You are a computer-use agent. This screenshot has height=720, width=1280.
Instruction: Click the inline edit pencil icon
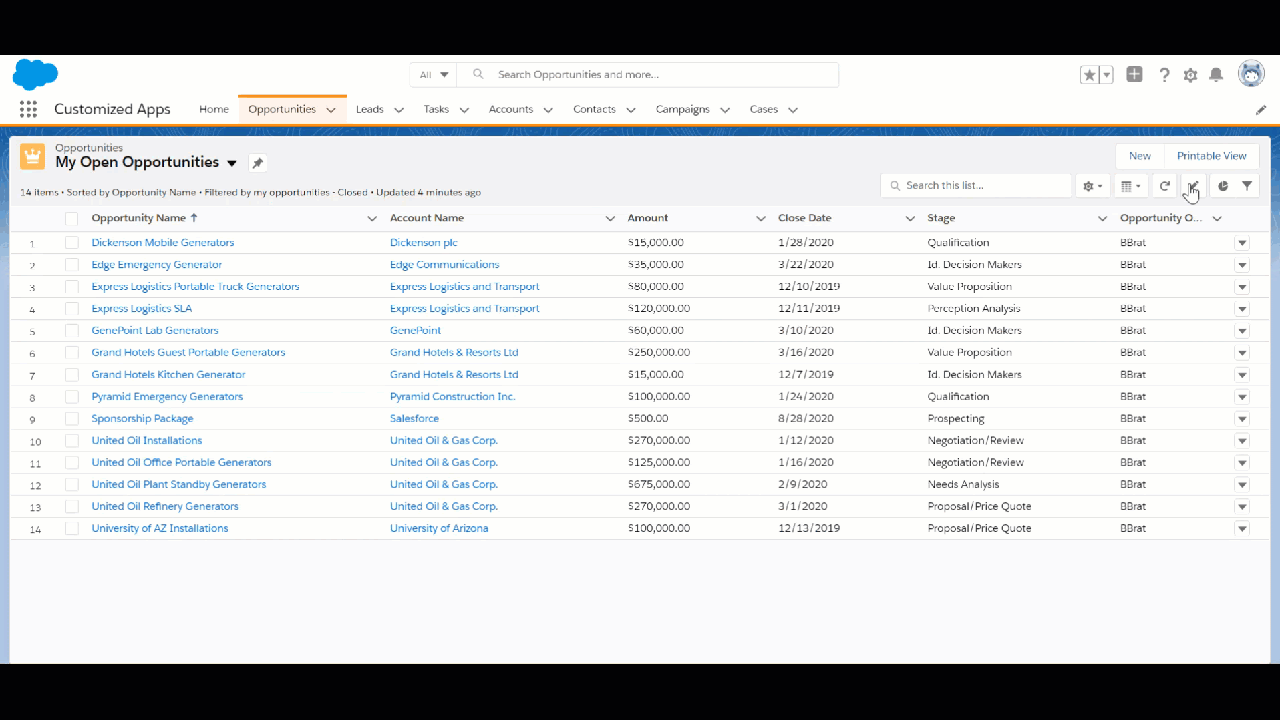1191,185
